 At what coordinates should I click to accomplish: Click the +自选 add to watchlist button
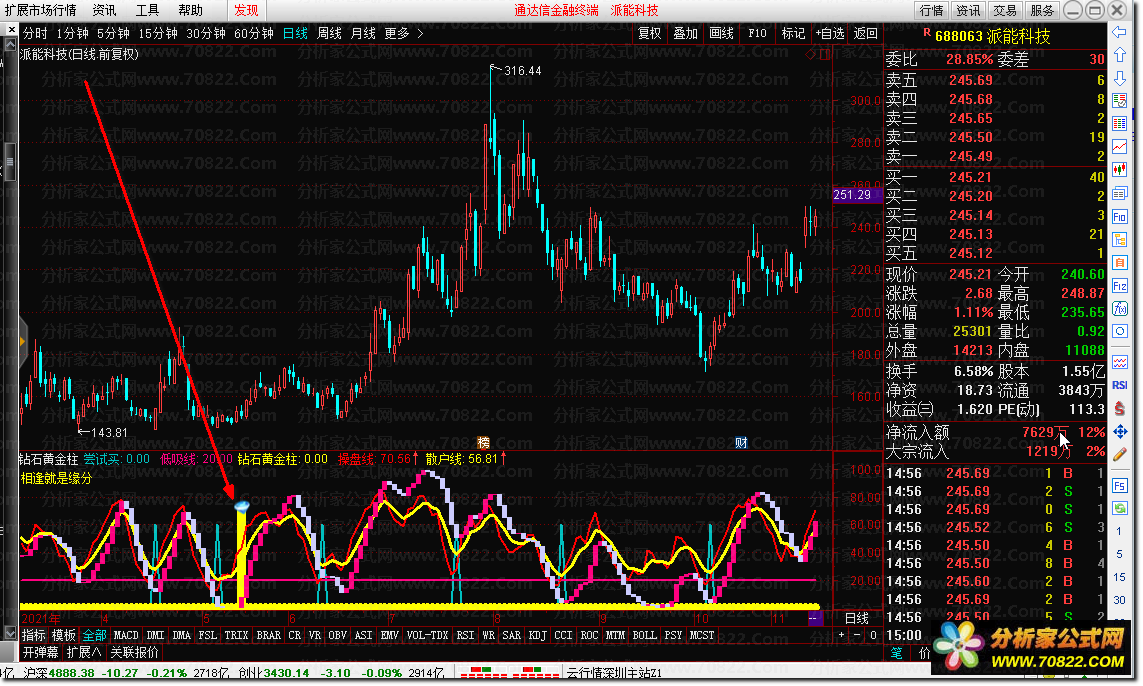pos(830,34)
